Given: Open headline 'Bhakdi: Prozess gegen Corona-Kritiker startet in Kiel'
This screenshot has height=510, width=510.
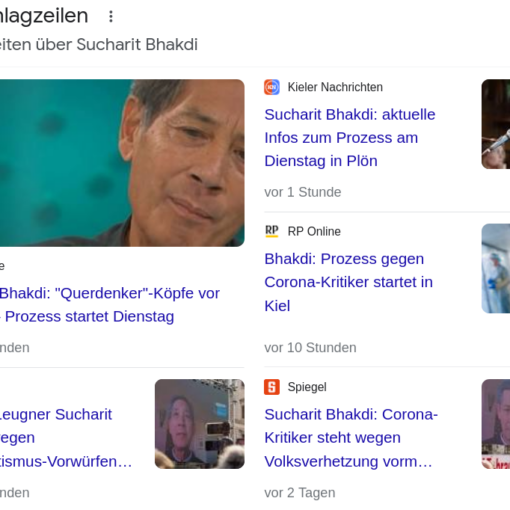Looking at the screenshot, I should pos(348,282).
